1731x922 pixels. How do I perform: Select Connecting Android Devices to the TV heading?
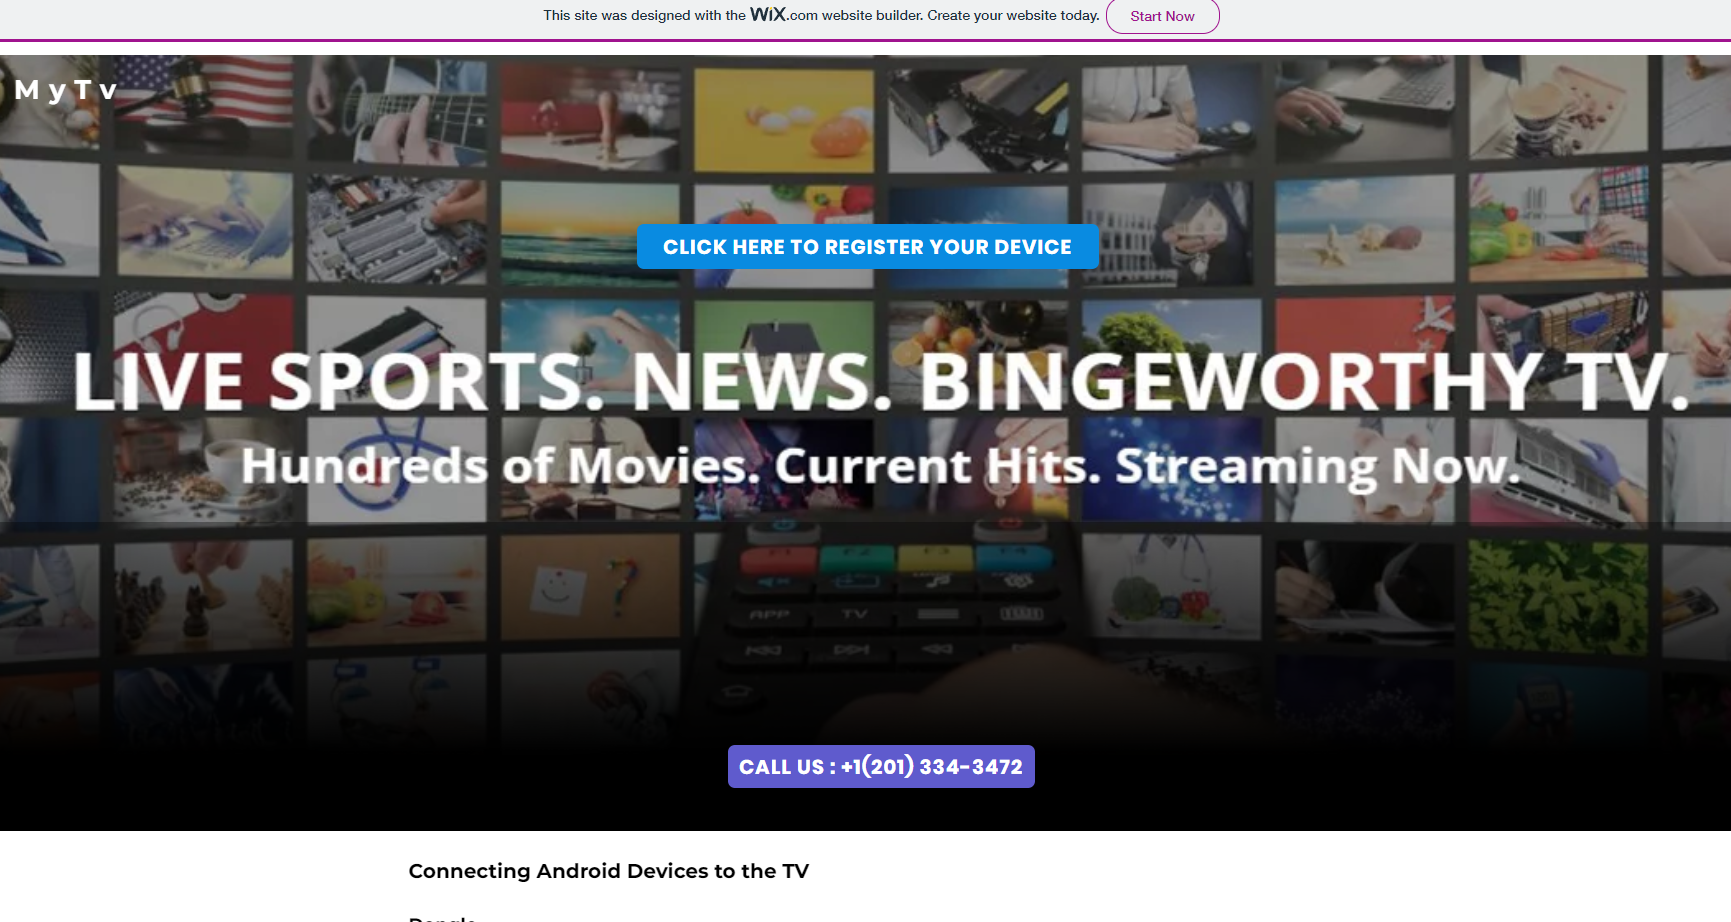point(608,871)
